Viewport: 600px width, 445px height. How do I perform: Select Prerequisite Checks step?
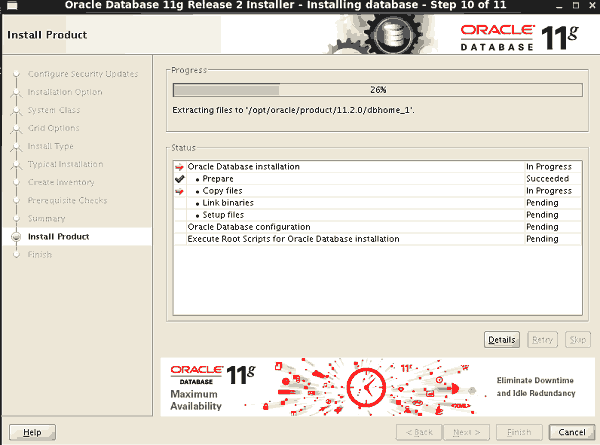tap(67, 200)
